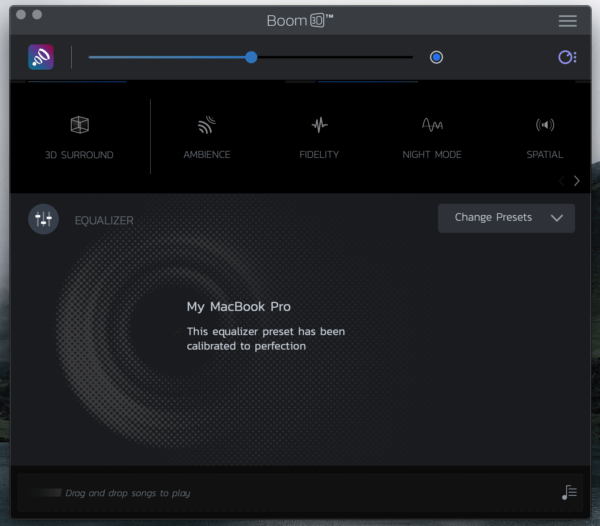Activate the Night Mode effect icon

click(431, 125)
